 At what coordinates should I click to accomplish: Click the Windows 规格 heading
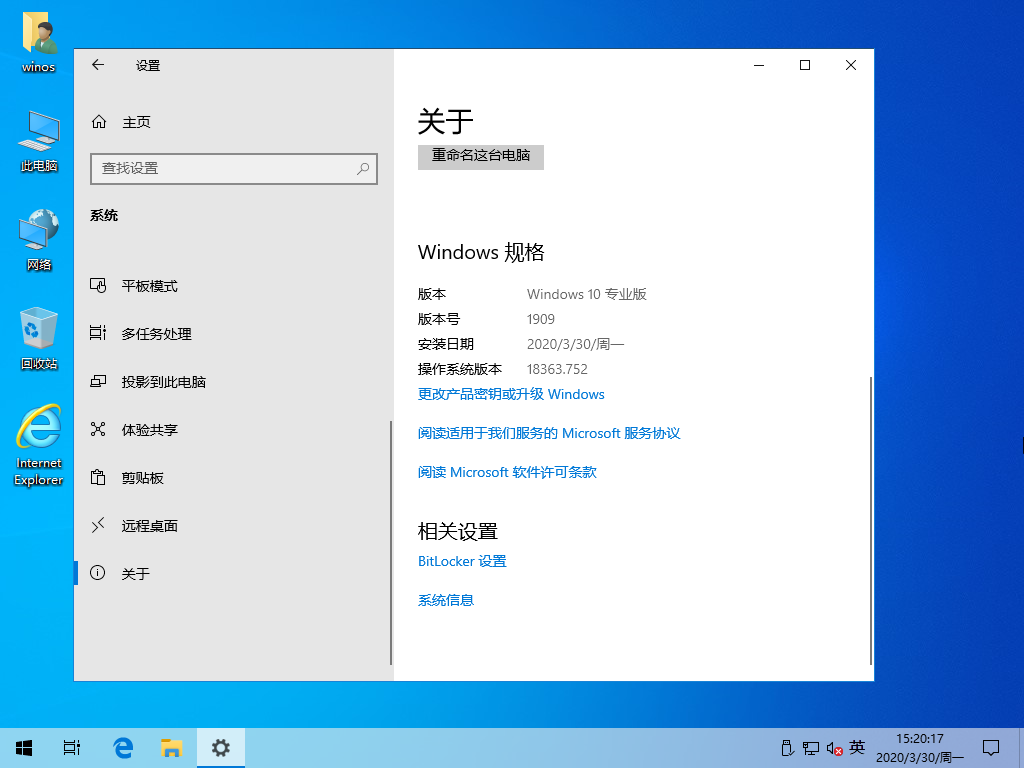[x=481, y=252]
